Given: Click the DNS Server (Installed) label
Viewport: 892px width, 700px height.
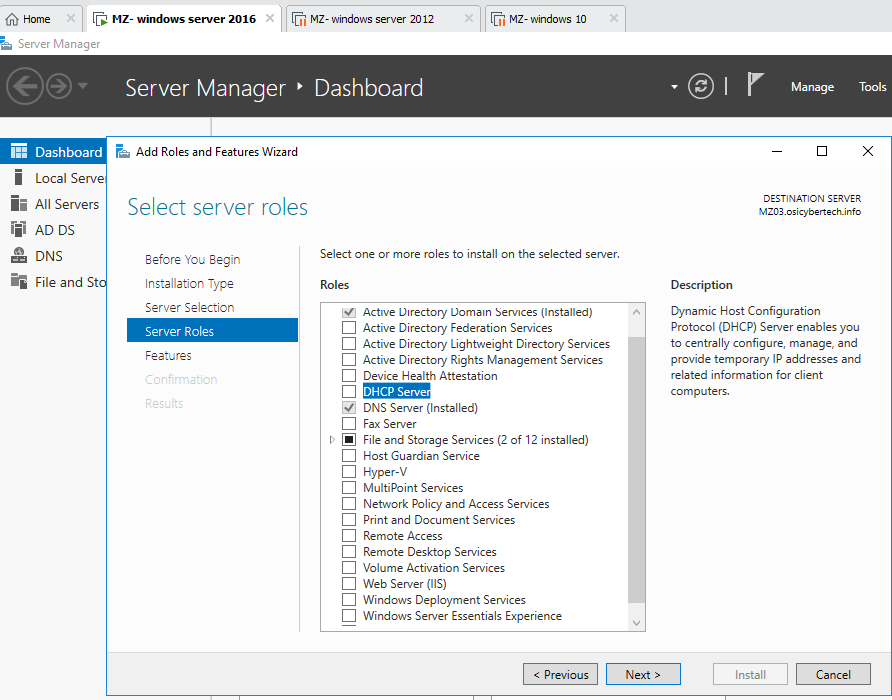Looking at the screenshot, I should (420, 407).
